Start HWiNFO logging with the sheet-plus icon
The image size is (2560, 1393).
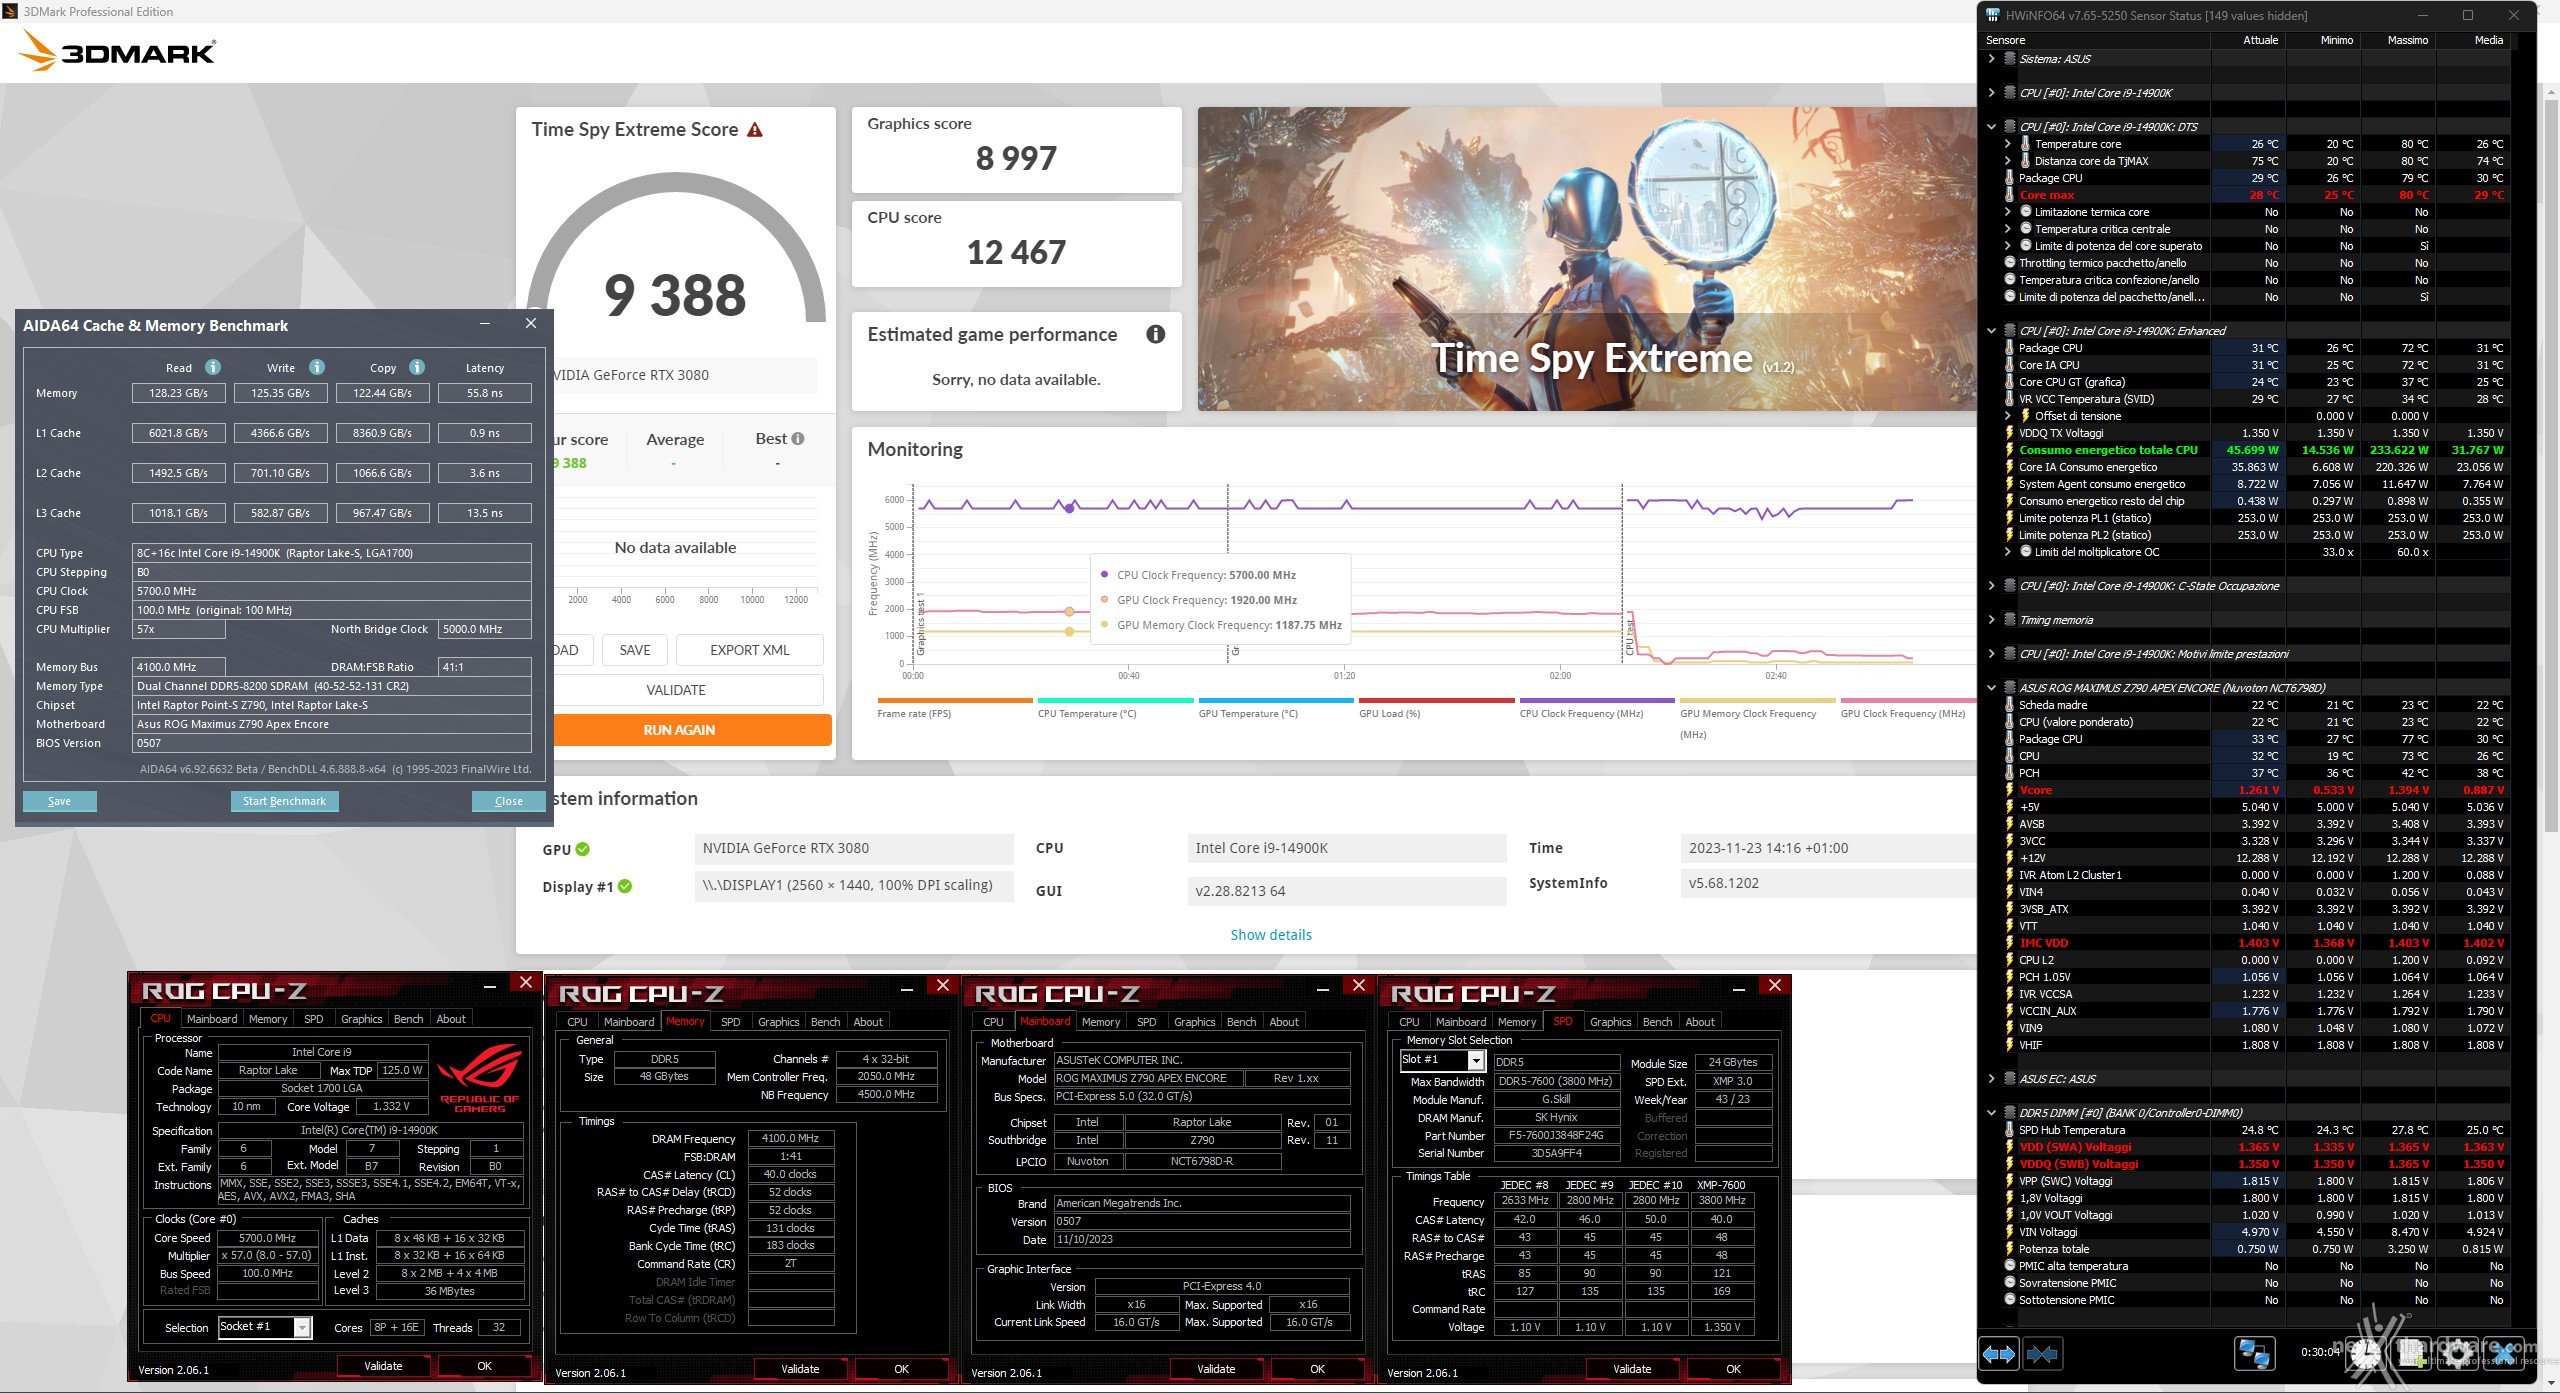[2413, 1354]
